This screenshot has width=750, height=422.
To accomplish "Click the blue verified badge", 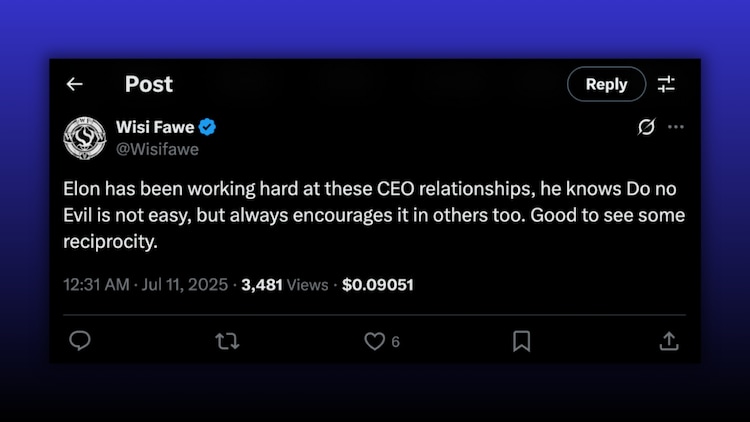I will (x=207, y=127).
